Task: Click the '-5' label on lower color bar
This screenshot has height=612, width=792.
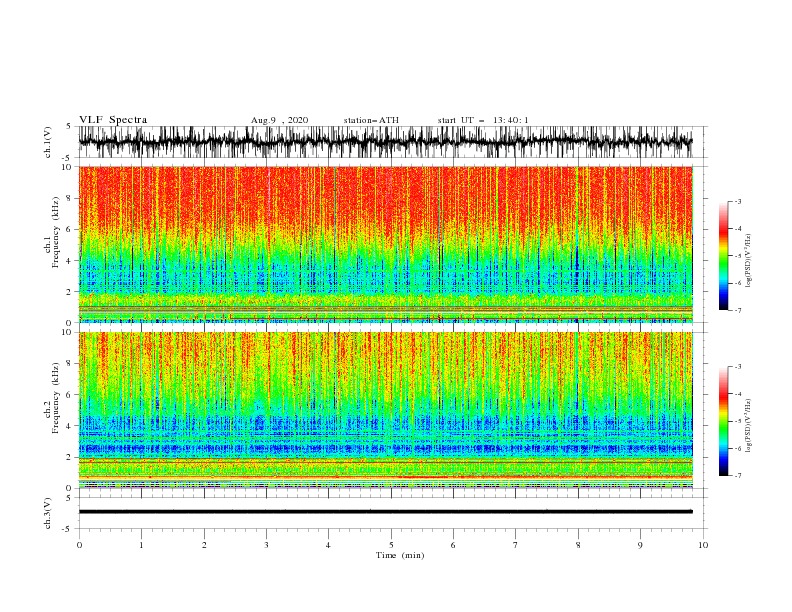Action: tap(737, 421)
